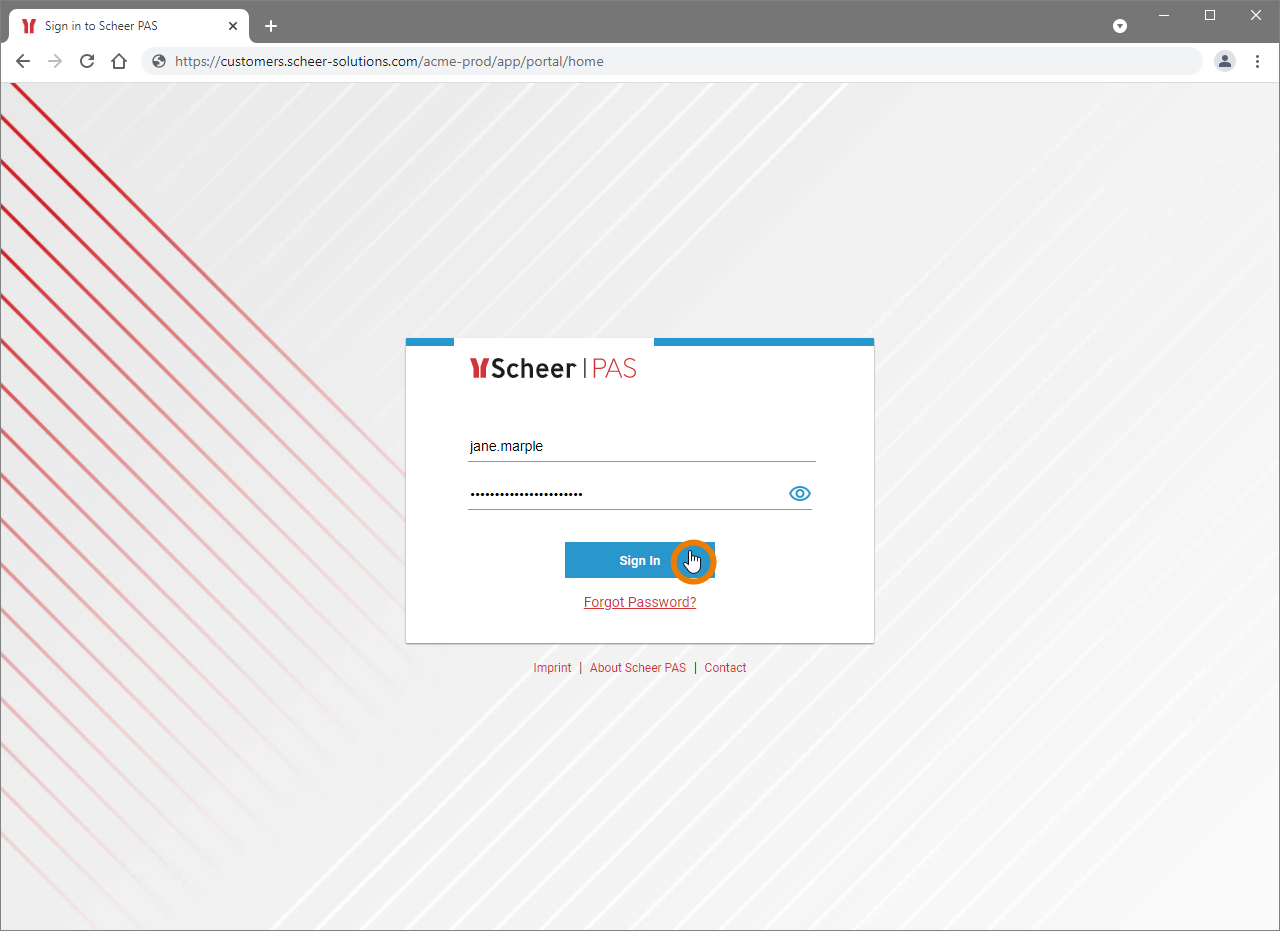
Task: Click the Contact link
Action: click(x=725, y=667)
